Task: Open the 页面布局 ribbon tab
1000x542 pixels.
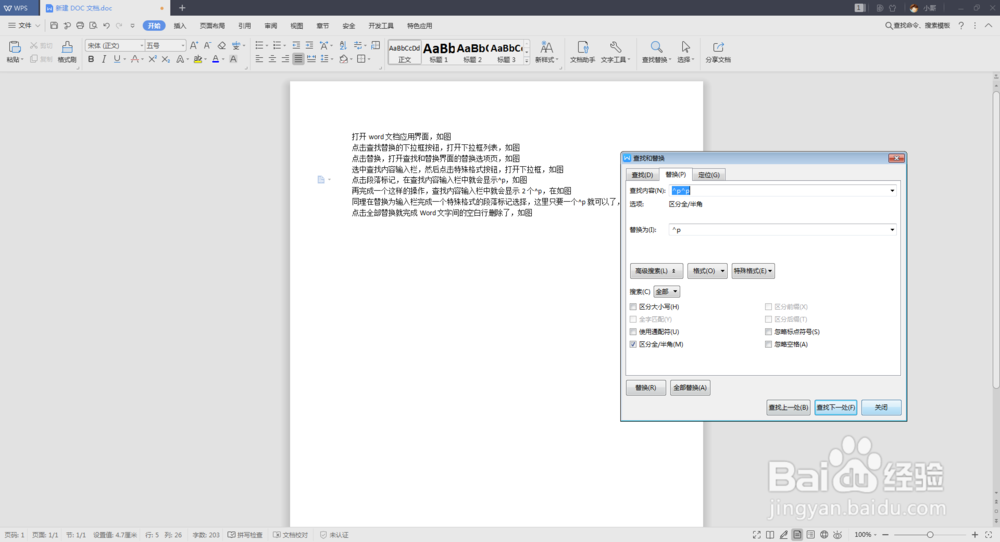Action: [x=212, y=26]
